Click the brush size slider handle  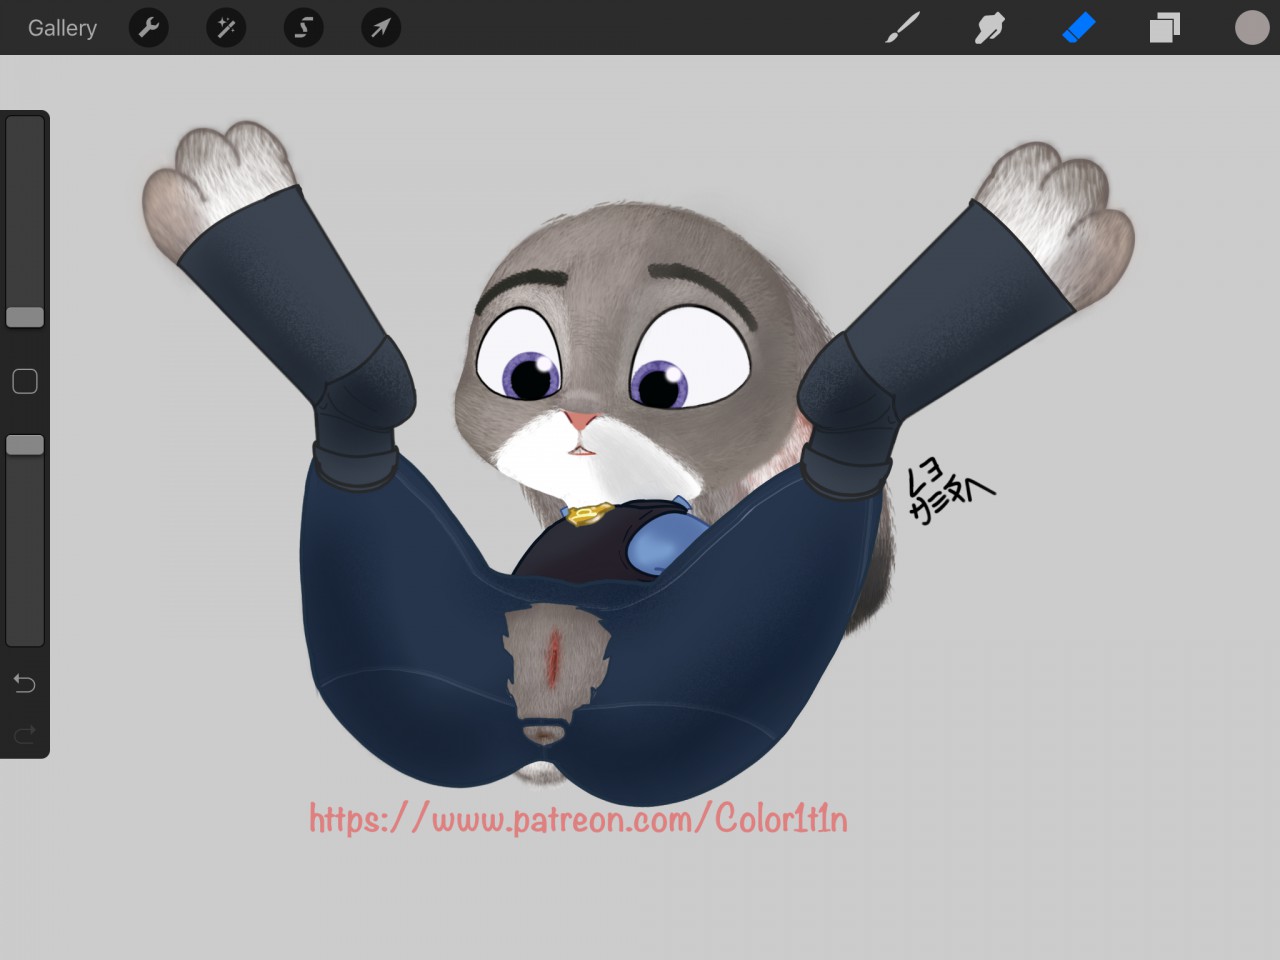click(25, 317)
